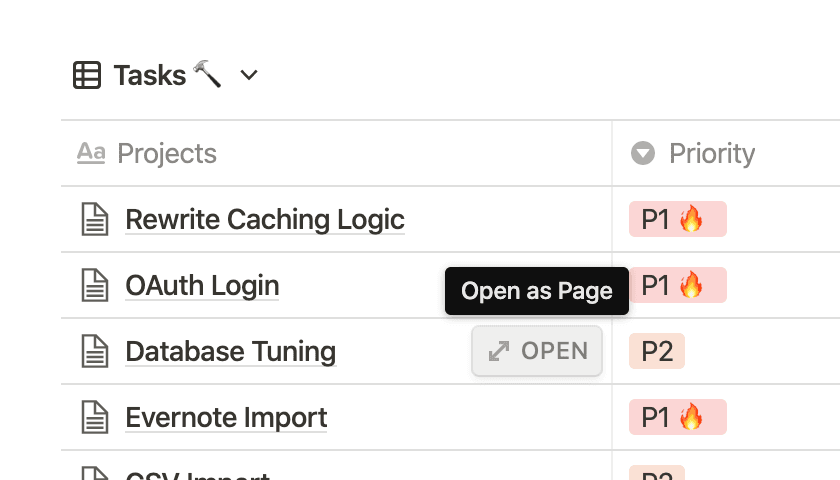Click page icon beside Evernote Import
The image size is (840, 480).
[94, 417]
